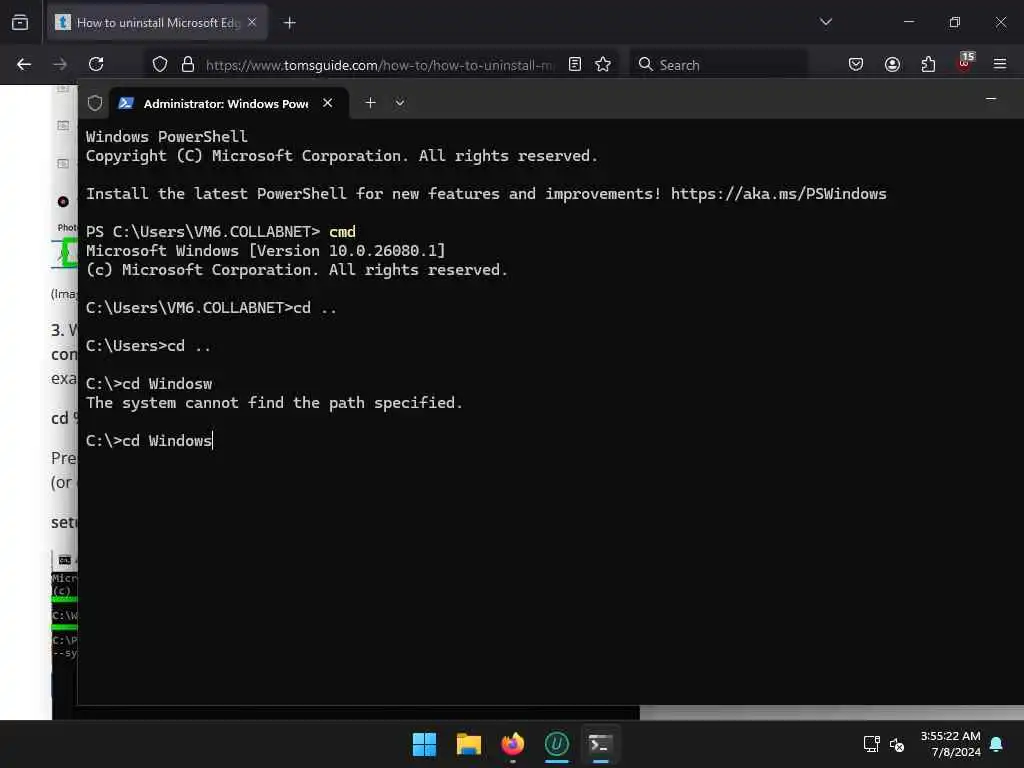Minimize the Windows Terminal window

991,99
